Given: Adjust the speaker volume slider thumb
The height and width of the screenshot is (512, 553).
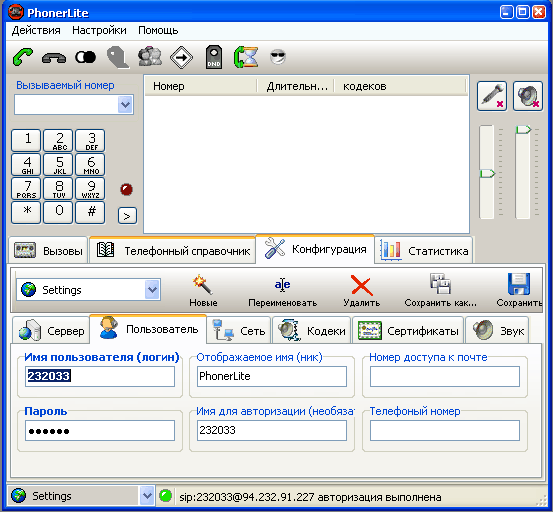Looking at the screenshot, I should click(523, 130).
